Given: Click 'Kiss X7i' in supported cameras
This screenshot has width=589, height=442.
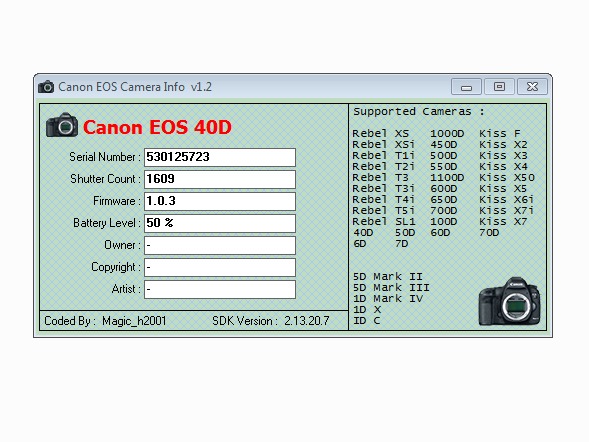Looking at the screenshot, I should pyautogui.click(x=507, y=211).
